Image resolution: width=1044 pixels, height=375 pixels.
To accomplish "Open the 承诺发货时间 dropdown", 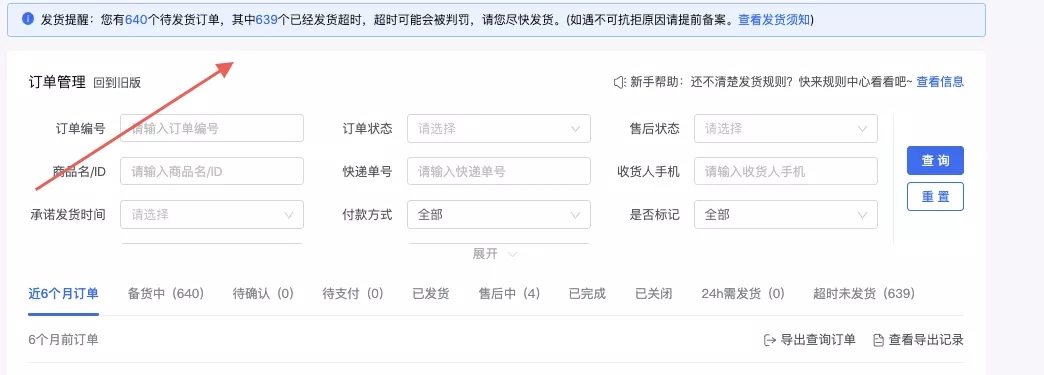I will click(x=212, y=214).
